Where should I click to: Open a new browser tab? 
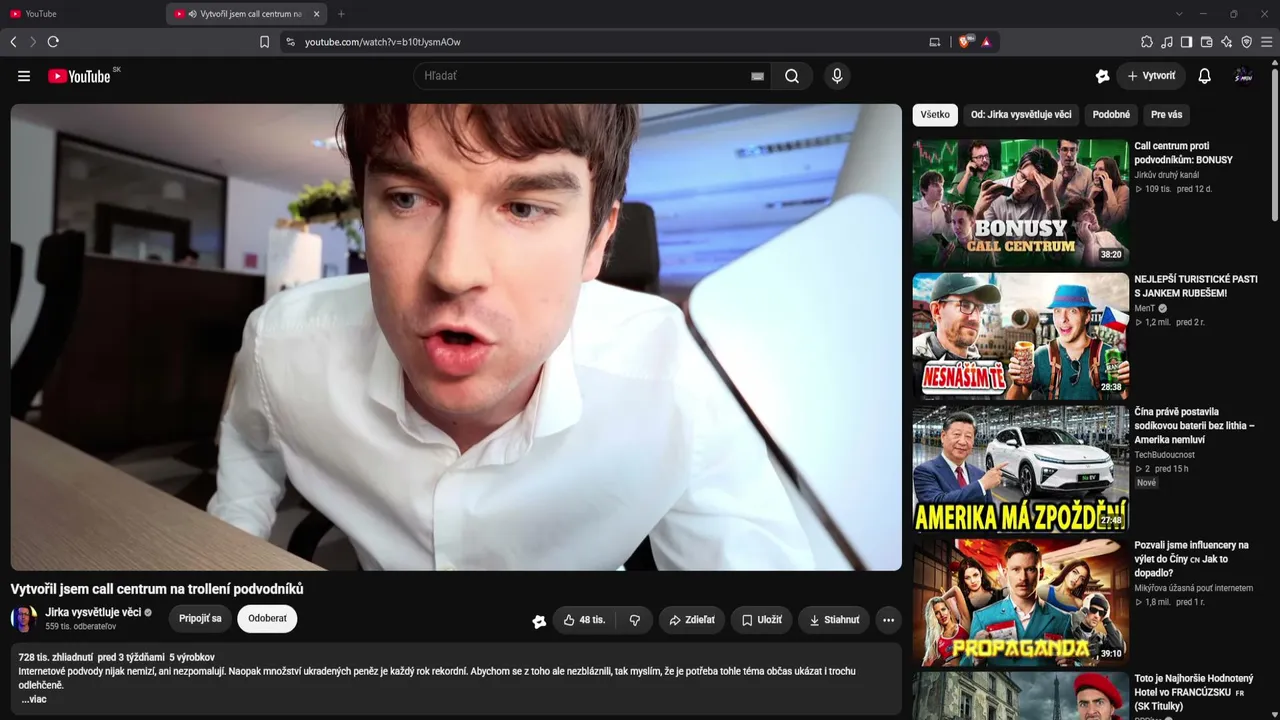coord(341,14)
